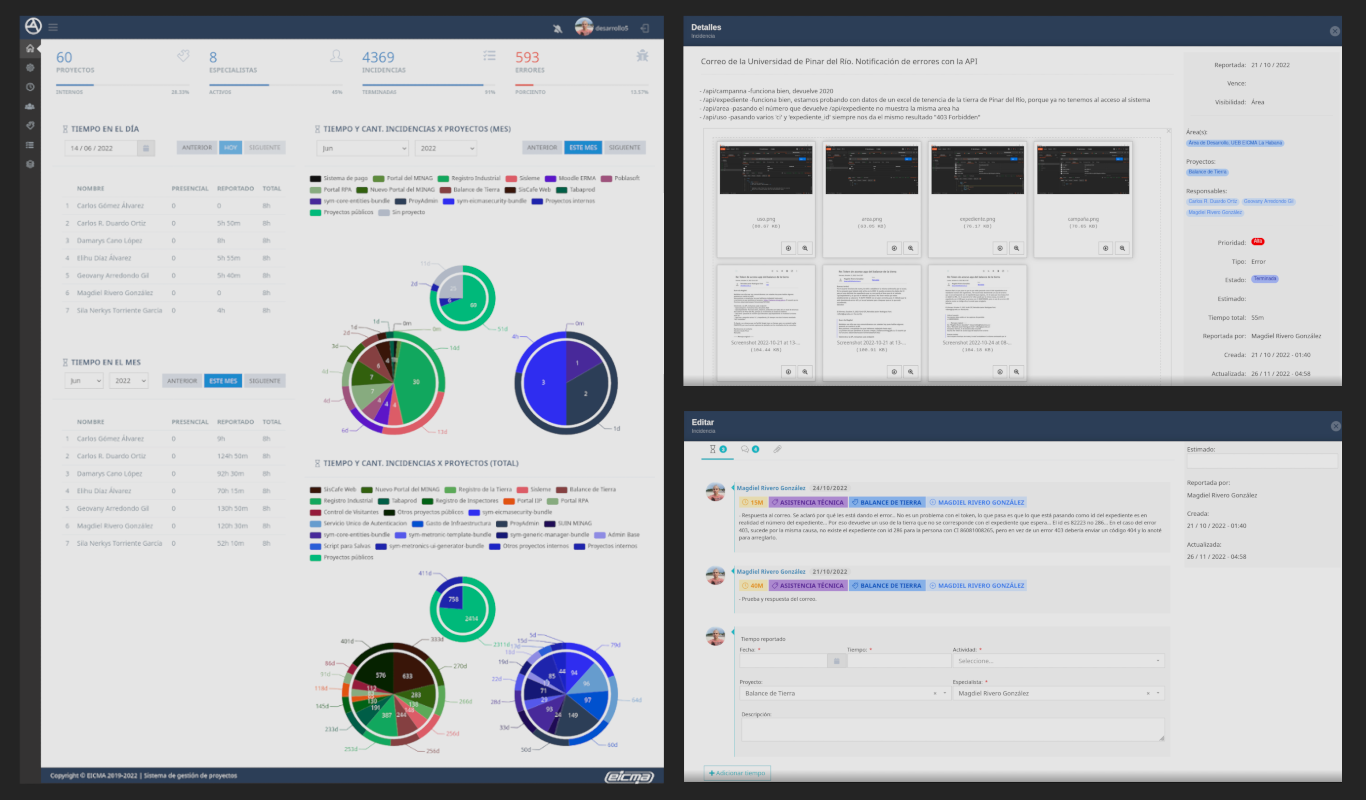Click the HOY button in daily time

click(231, 148)
